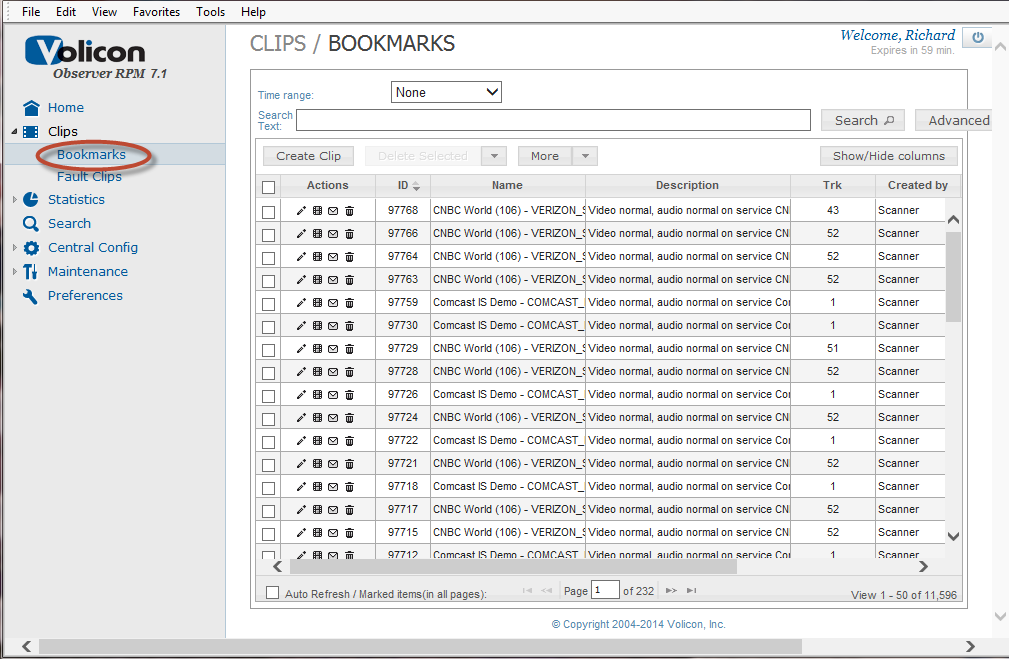Open the film strip icon for clip 97766
The image size is (1009, 659).
click(x=317, y=234)
